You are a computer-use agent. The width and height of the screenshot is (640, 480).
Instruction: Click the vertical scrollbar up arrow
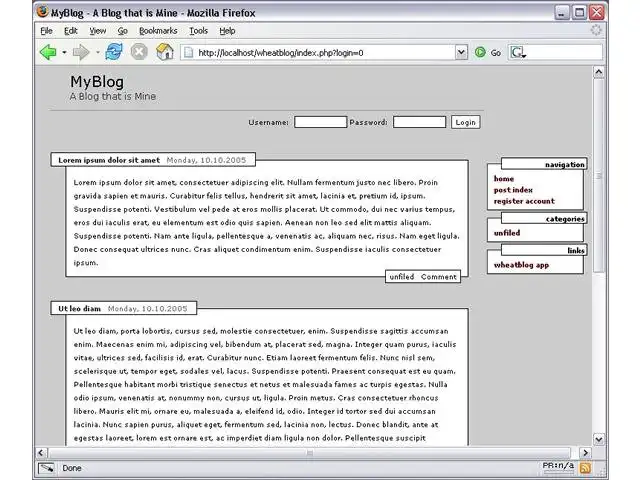(x=598, y=72)
